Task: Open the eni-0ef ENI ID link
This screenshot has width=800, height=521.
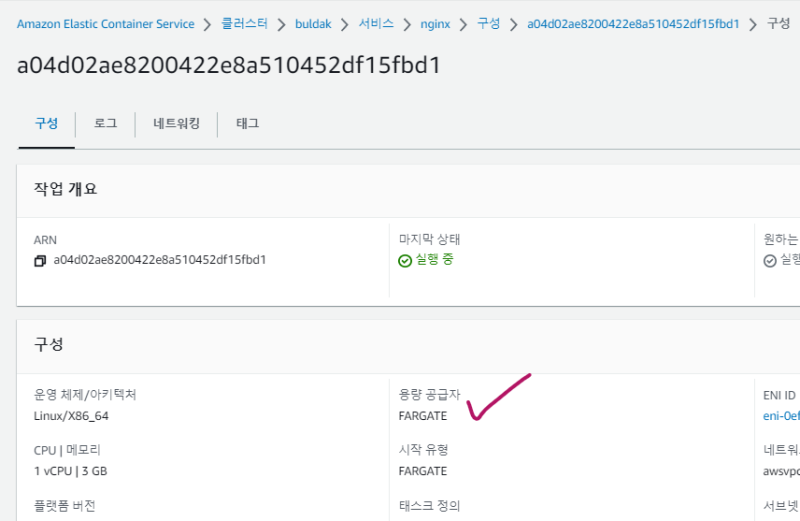Action: pos(781,416)
